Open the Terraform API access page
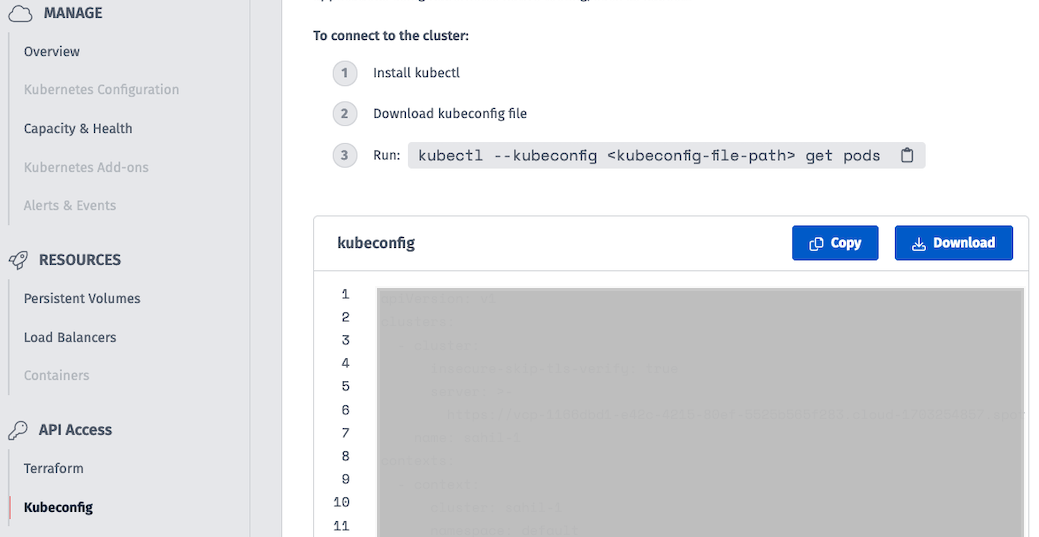Screen dimensions: 1039x537 point(54,468)
